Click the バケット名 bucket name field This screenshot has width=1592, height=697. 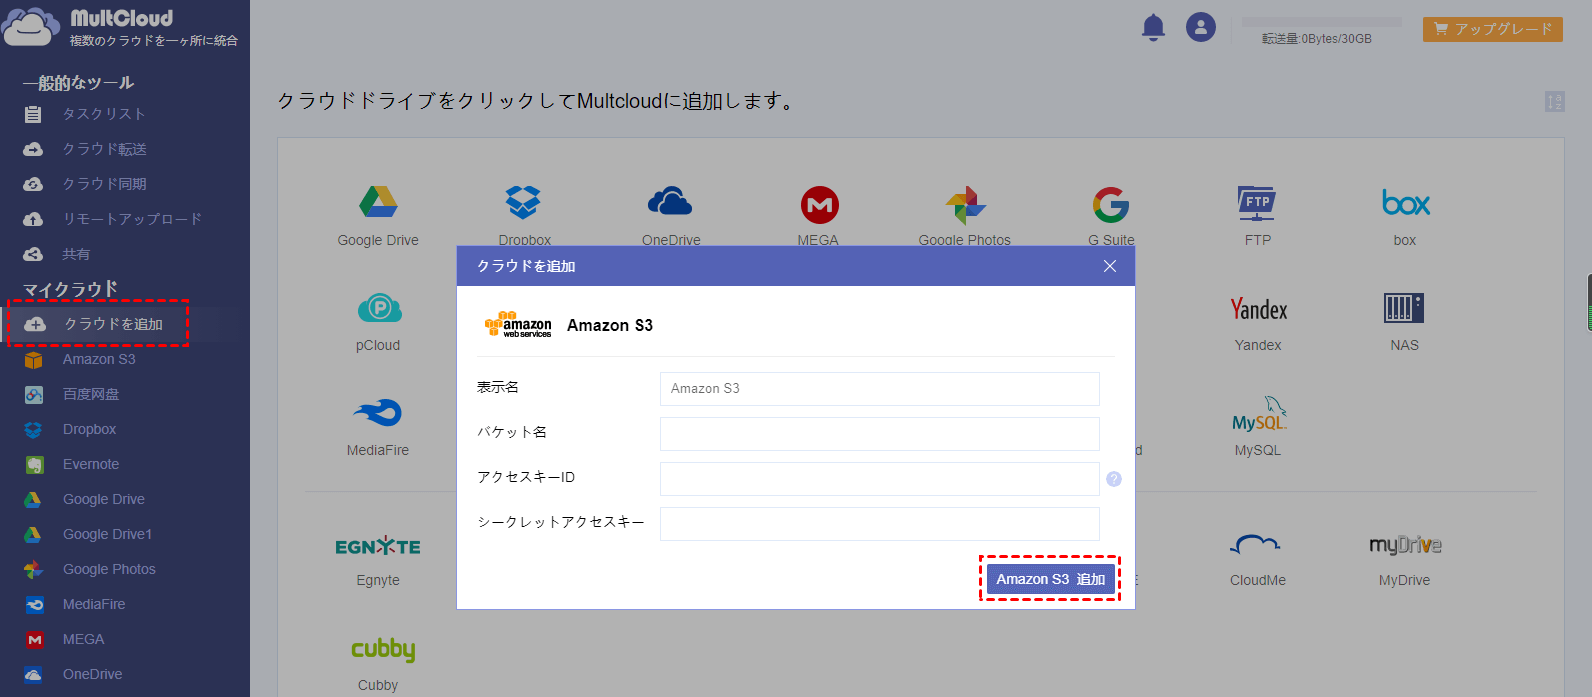[880, 434]
